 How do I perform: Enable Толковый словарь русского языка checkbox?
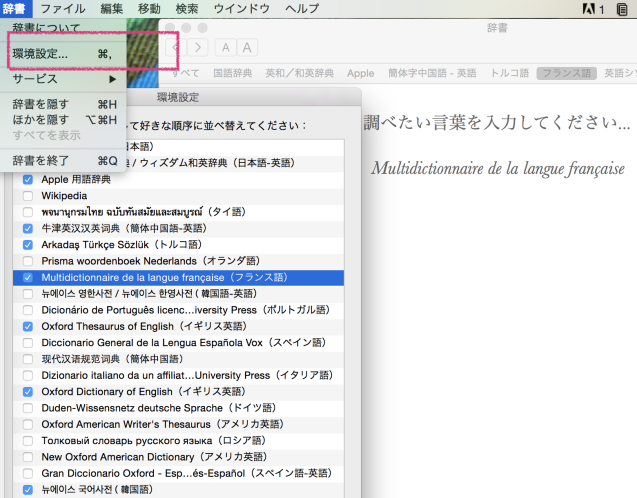click(28, 441)
